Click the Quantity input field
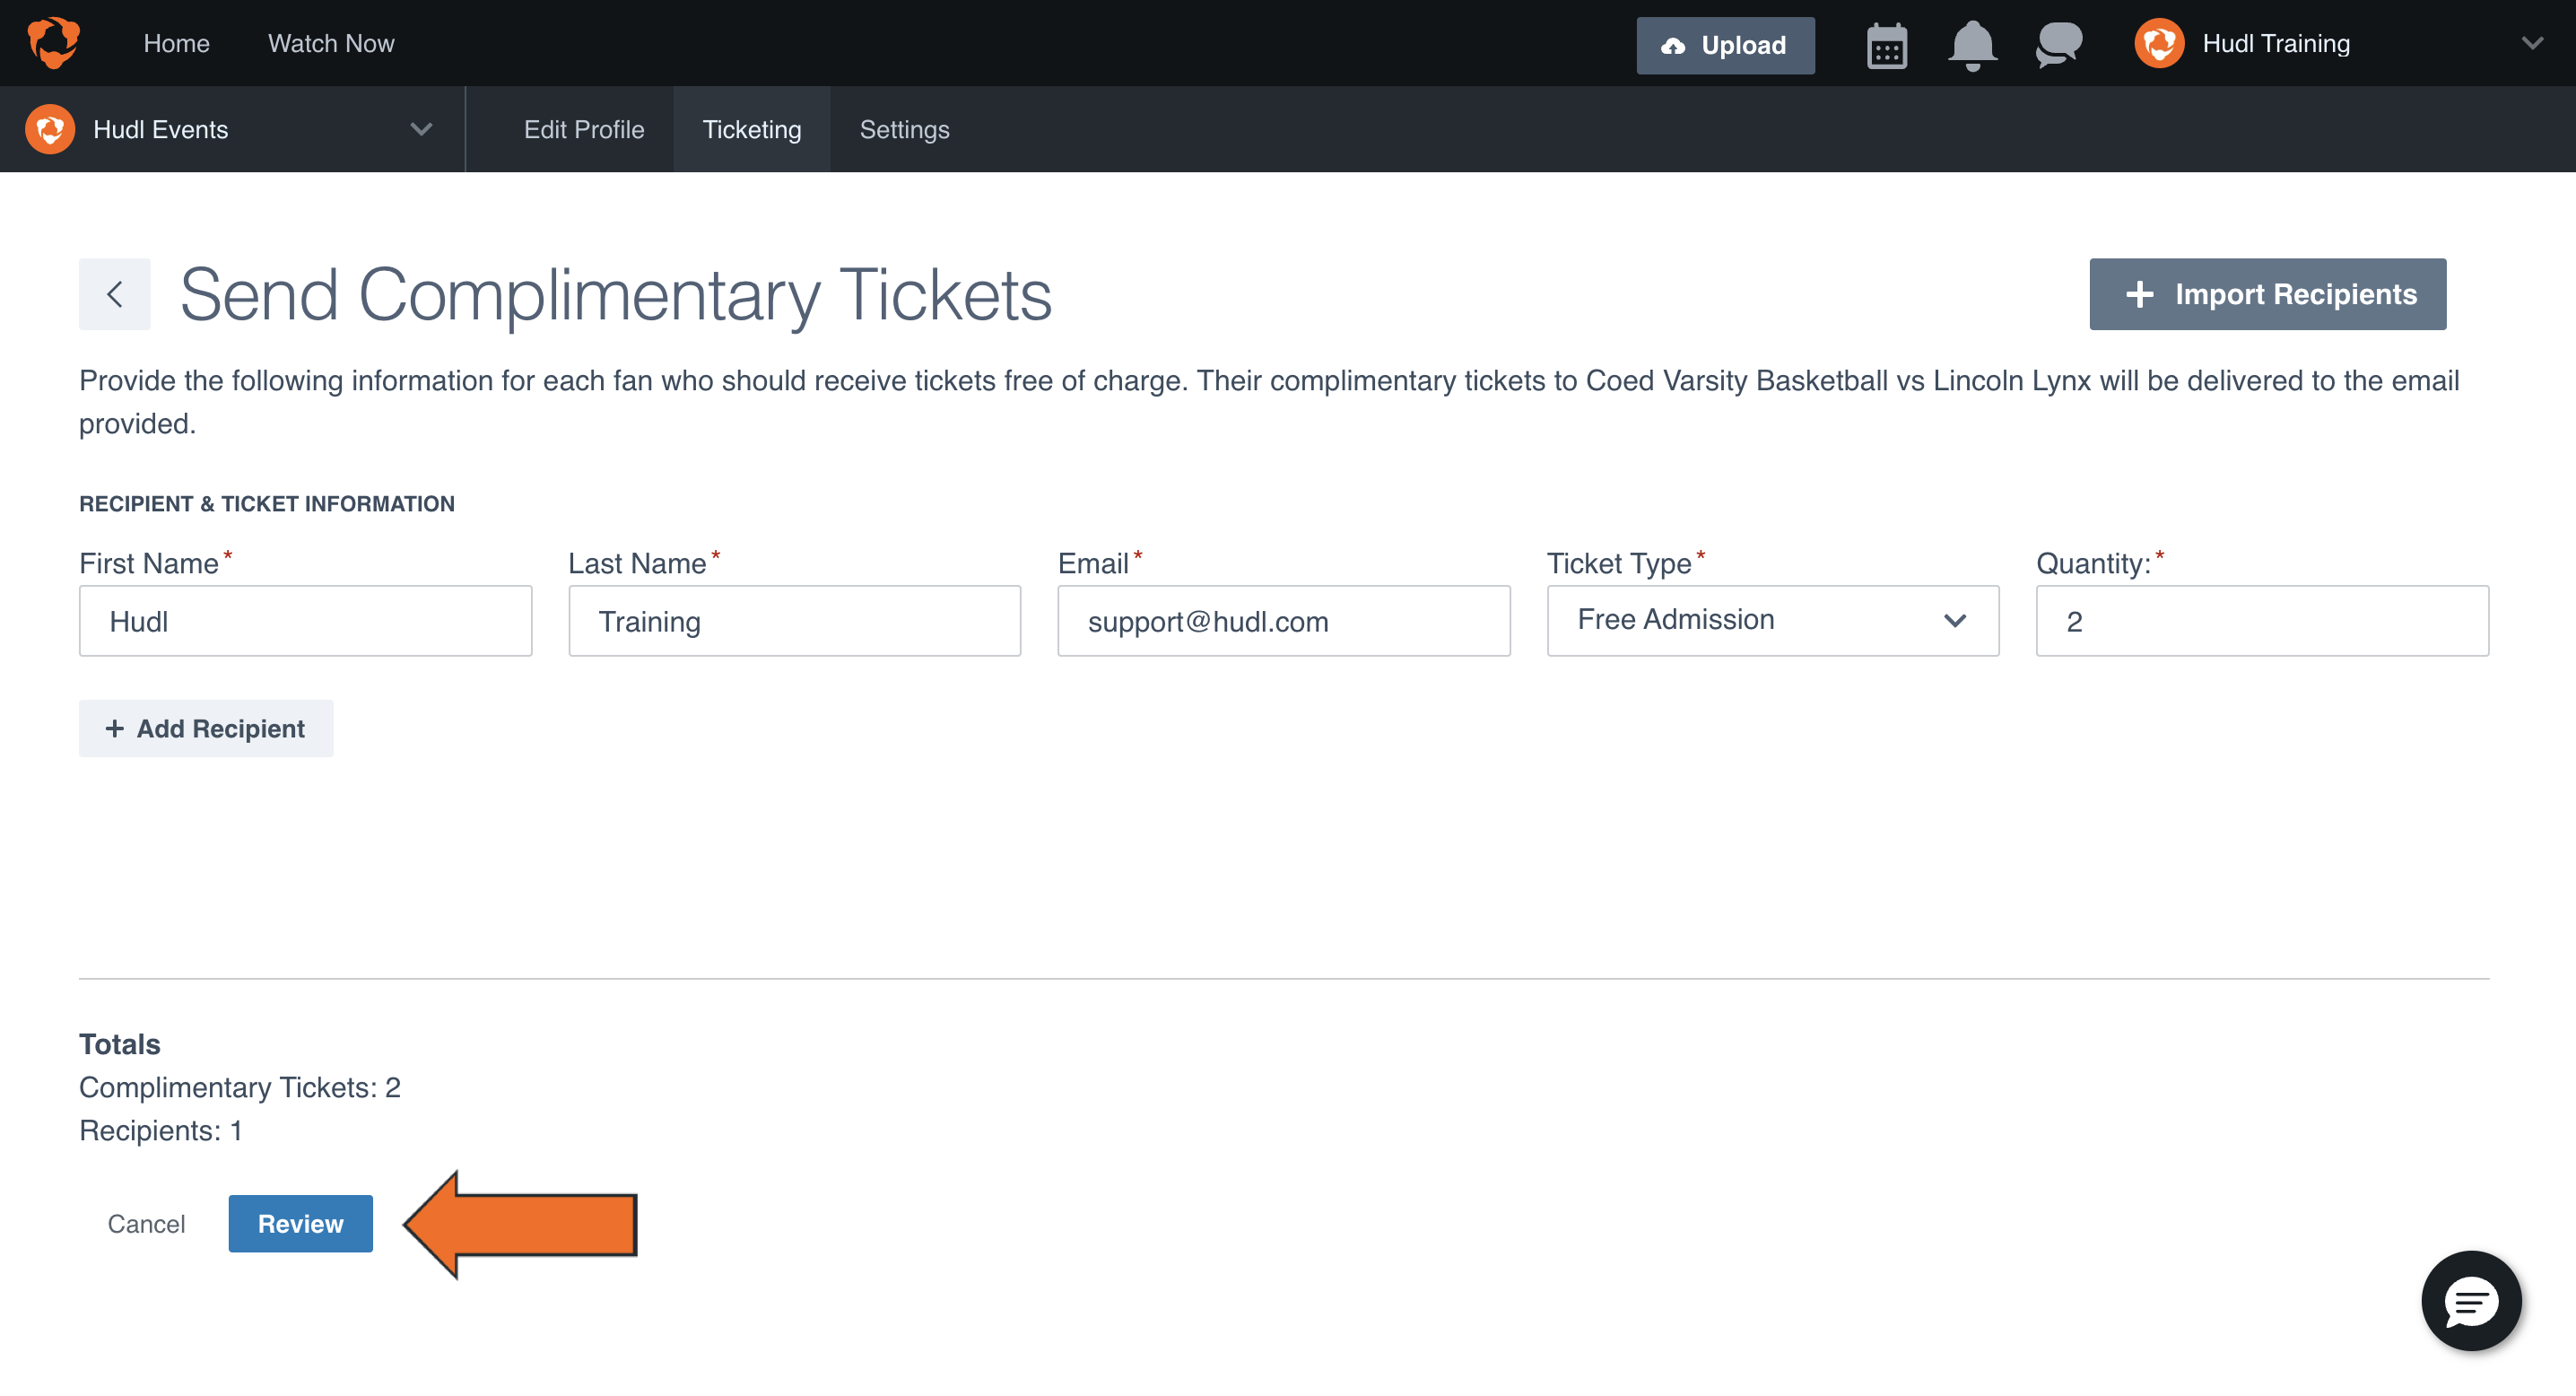 [x=2262, y=620]
